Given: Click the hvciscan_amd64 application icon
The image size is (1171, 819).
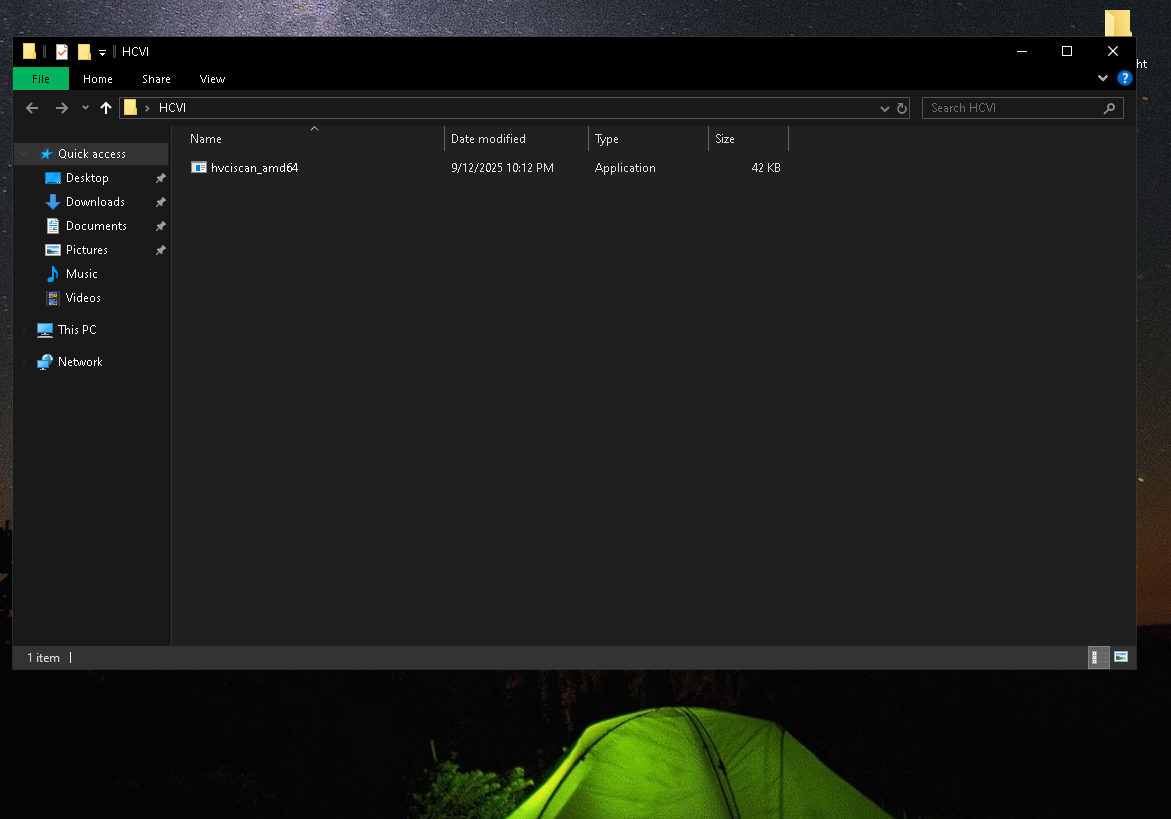Looking at the screenshot, I should [x=199, y=167].
